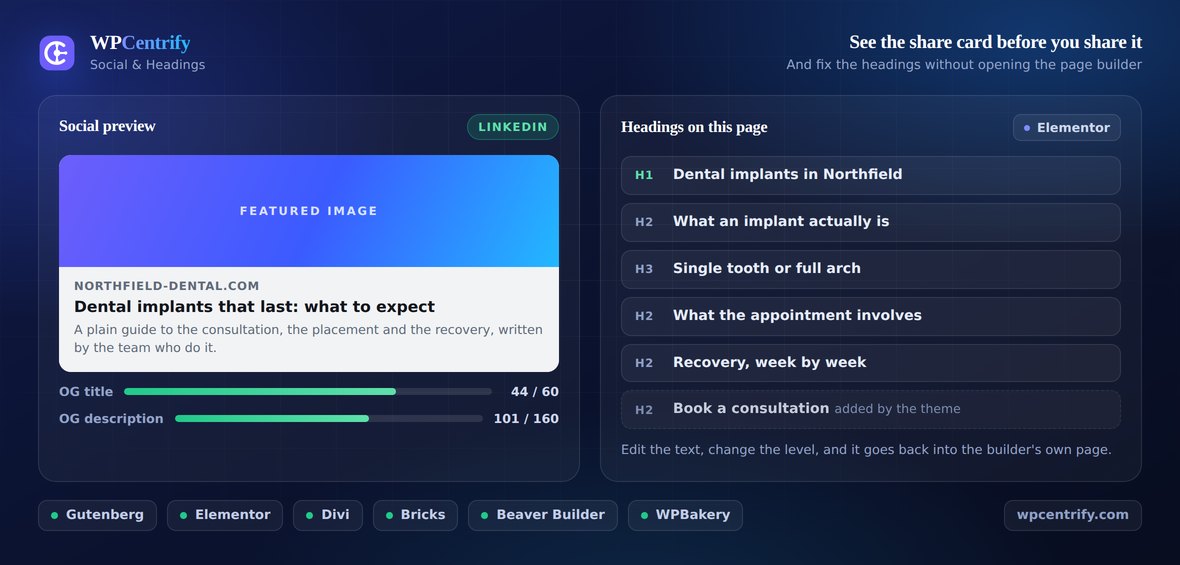Viewport: 1180px width, 565px height.
Task: Click the Beaver Builder chip
Action: point(543,515)
